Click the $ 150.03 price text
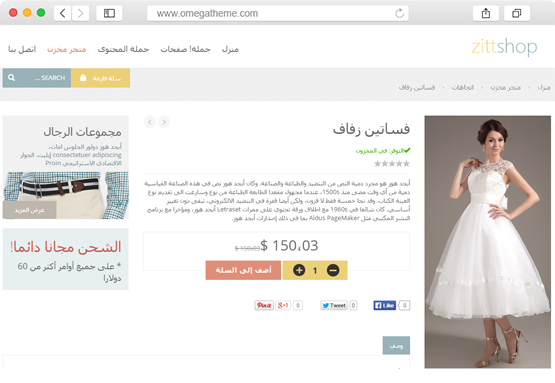 click(290, 246)
